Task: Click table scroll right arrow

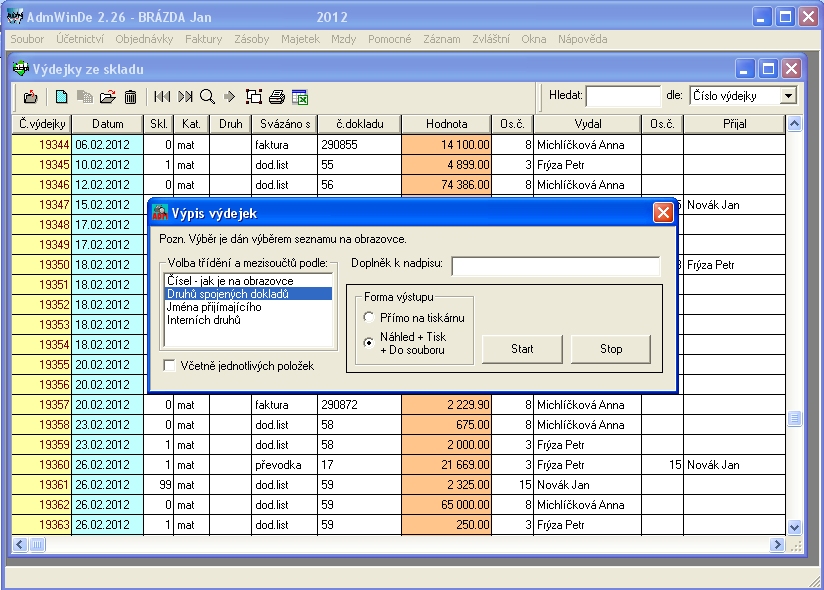Action: (x=777, y=544)
